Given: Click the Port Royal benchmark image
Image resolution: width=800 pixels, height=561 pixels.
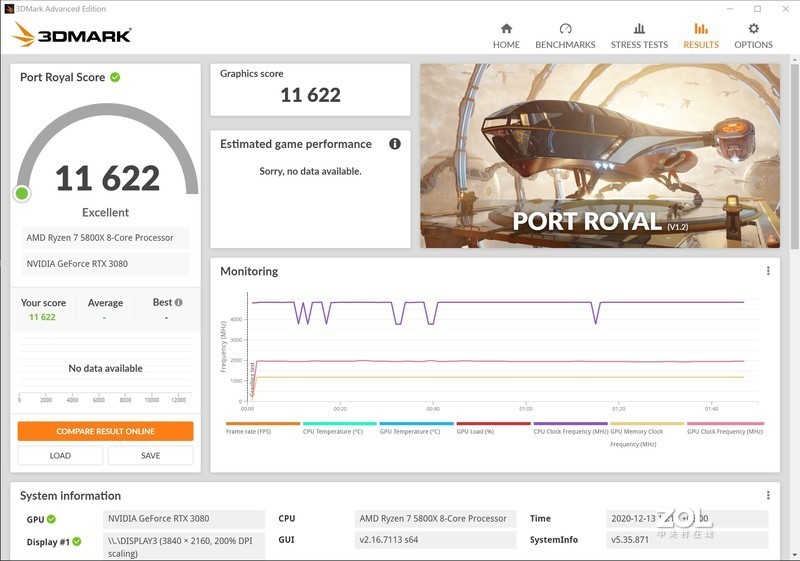Looking at the screenshot, I should (x=600, y=156).
